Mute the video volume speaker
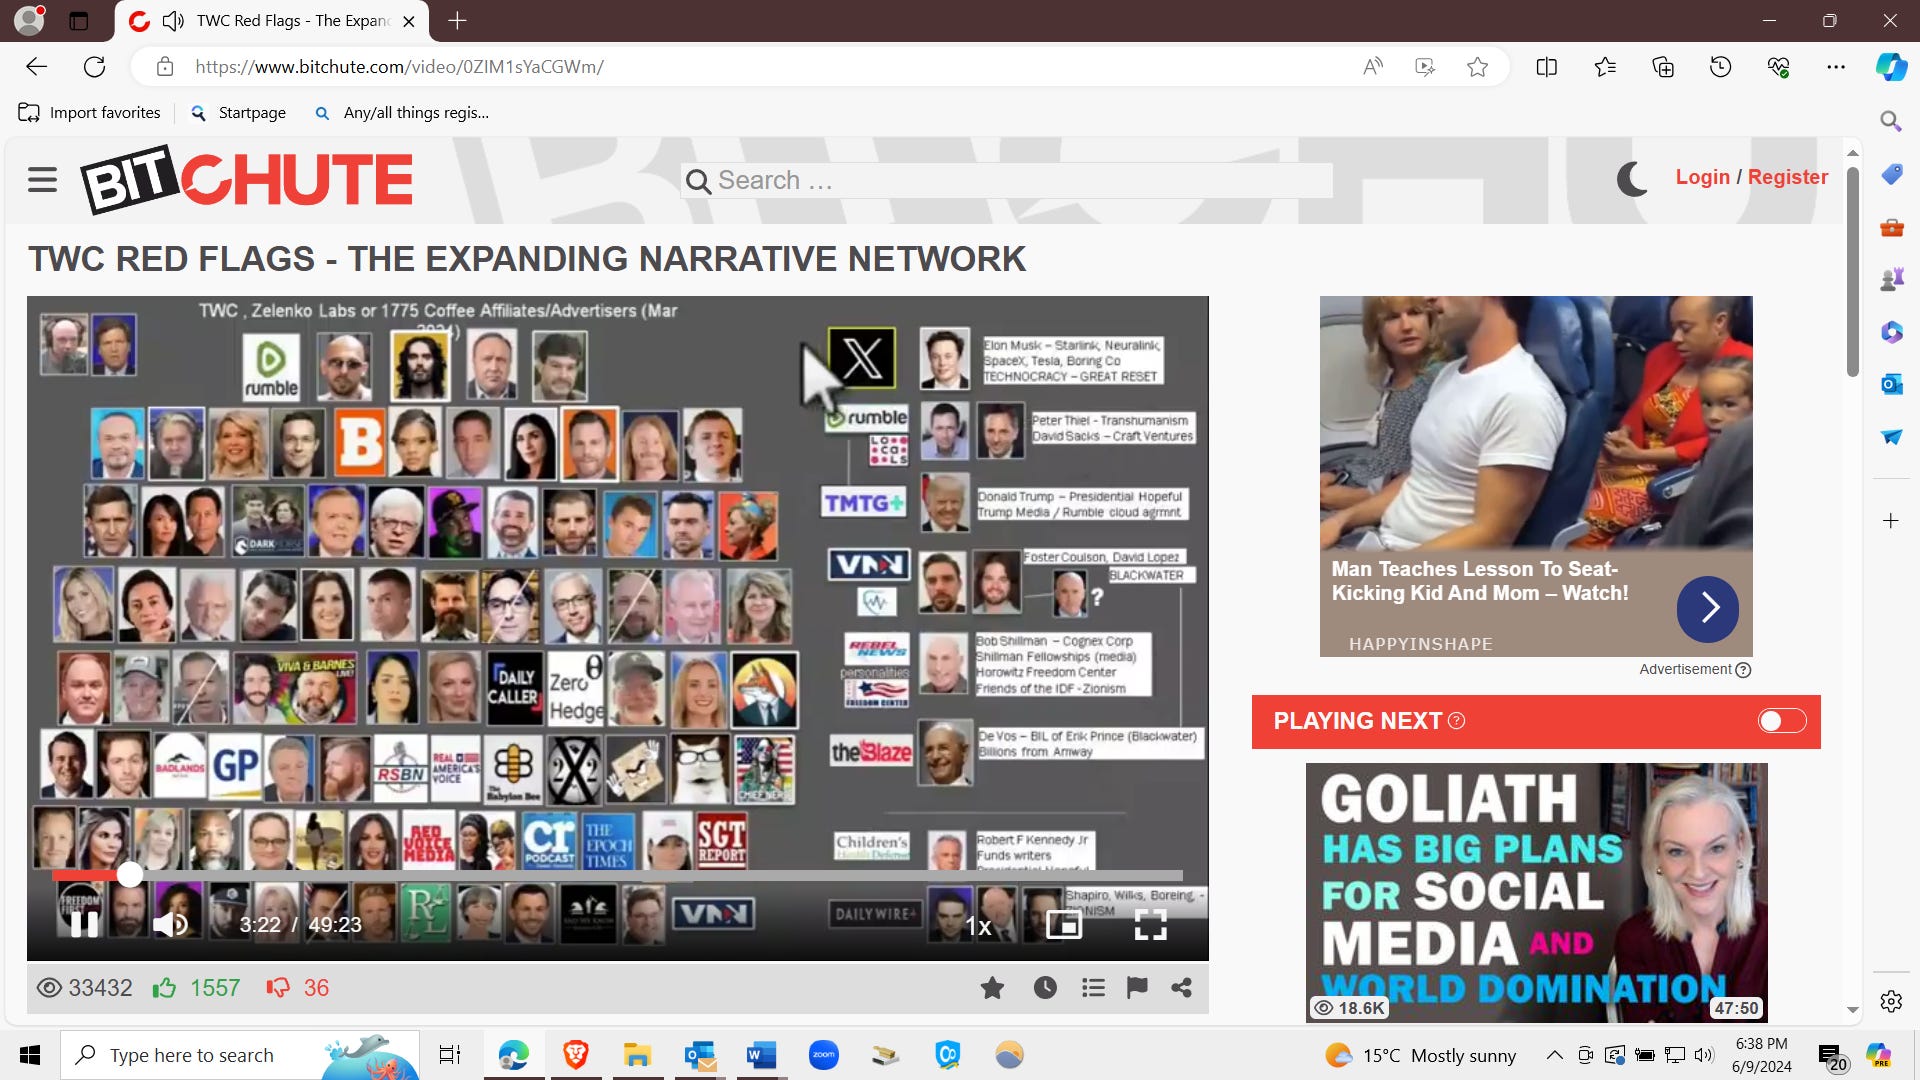Image resolution: width=1920 pixels, height=1080 pixels. tap(171, 924)
